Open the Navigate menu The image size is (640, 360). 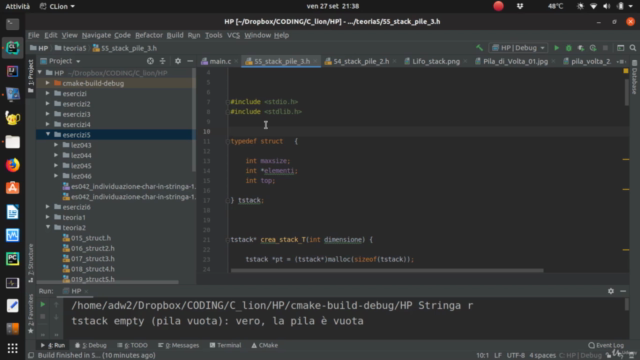(96, 36)
